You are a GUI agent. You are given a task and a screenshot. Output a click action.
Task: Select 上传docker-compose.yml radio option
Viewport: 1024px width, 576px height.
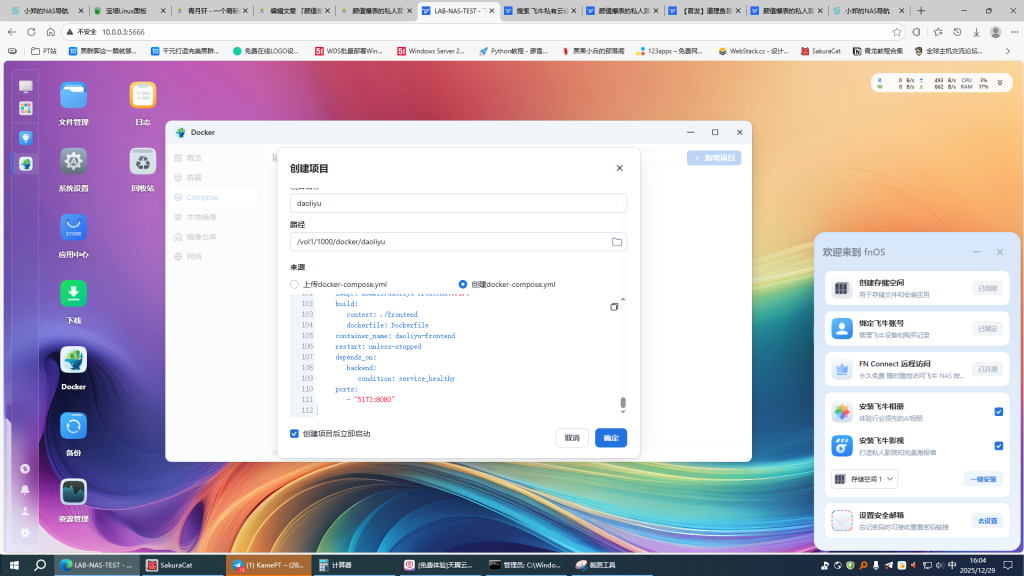(295, 284)
